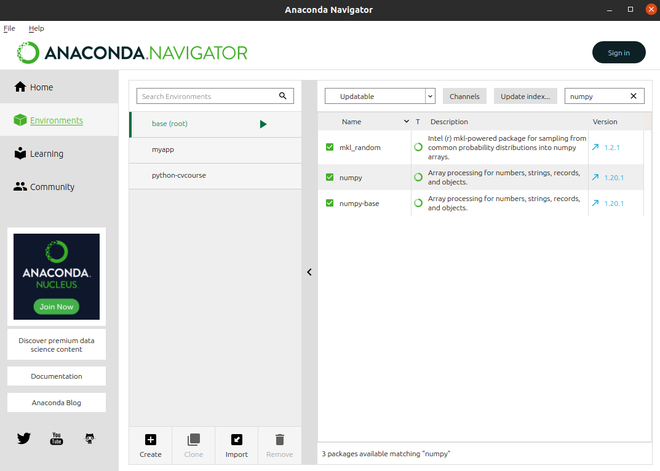Screen dimensions: 660x471
Task: Select the base (root) environment
Action: [215, 124]
